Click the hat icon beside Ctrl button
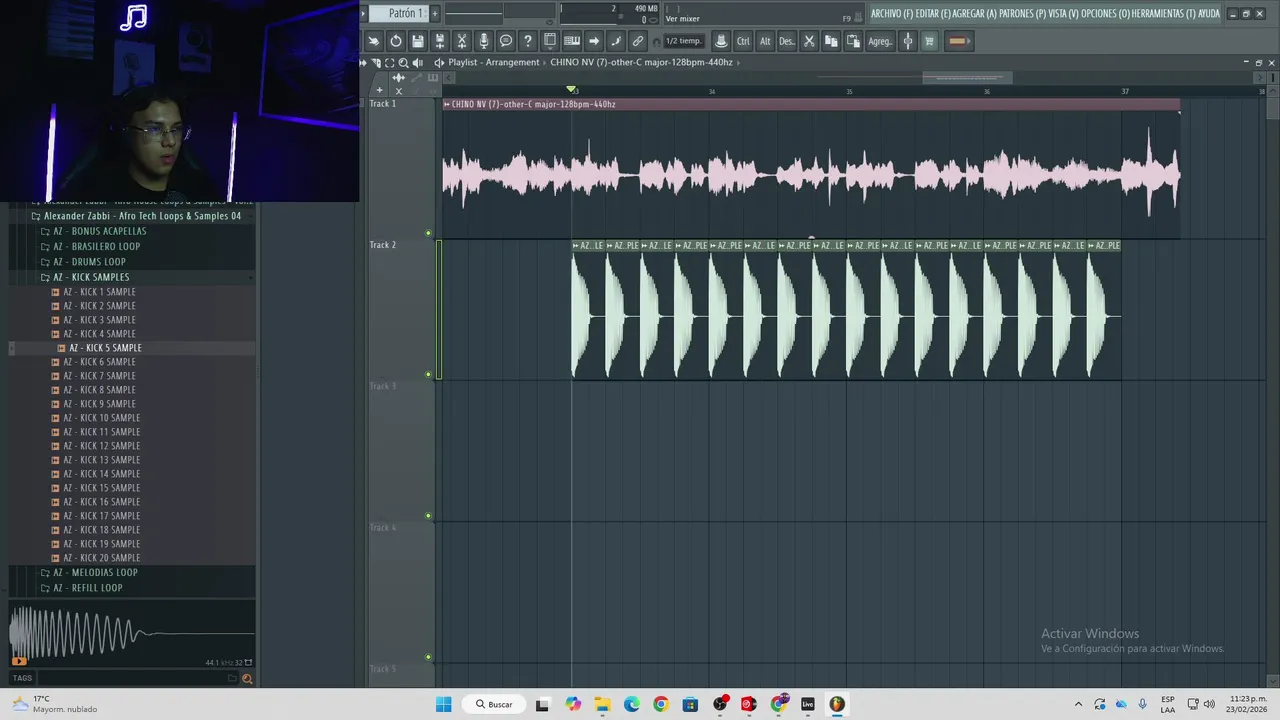The image size is (1280, 720). (721, 41)
